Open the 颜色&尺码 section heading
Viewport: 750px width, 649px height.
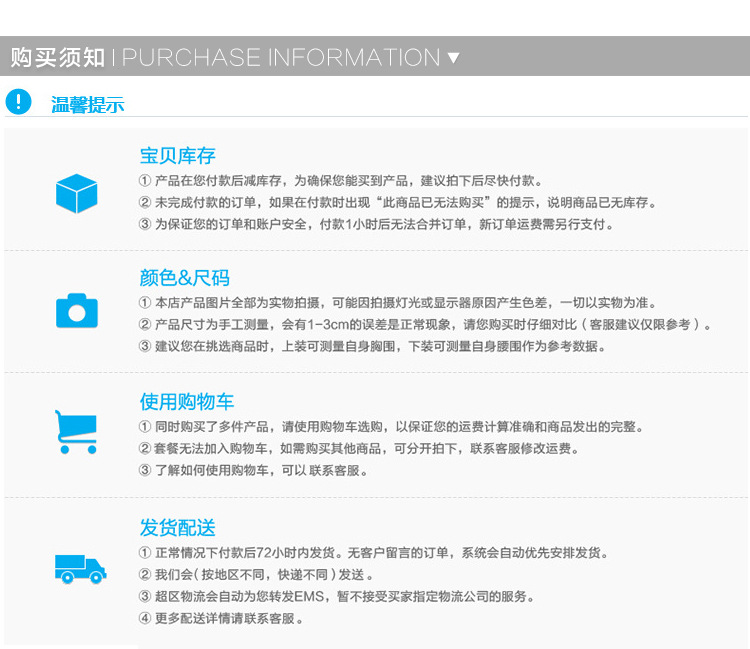pos(184,277)
